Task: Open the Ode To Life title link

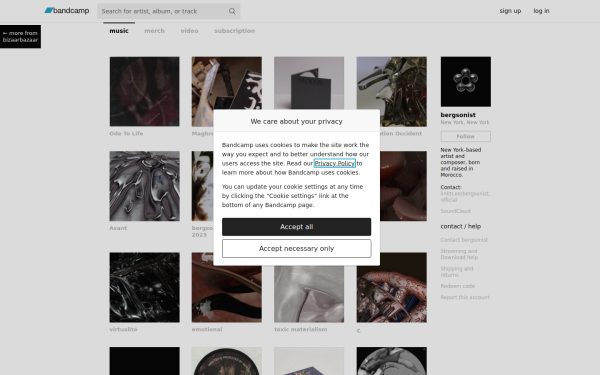Action: (x=126, y=134)
